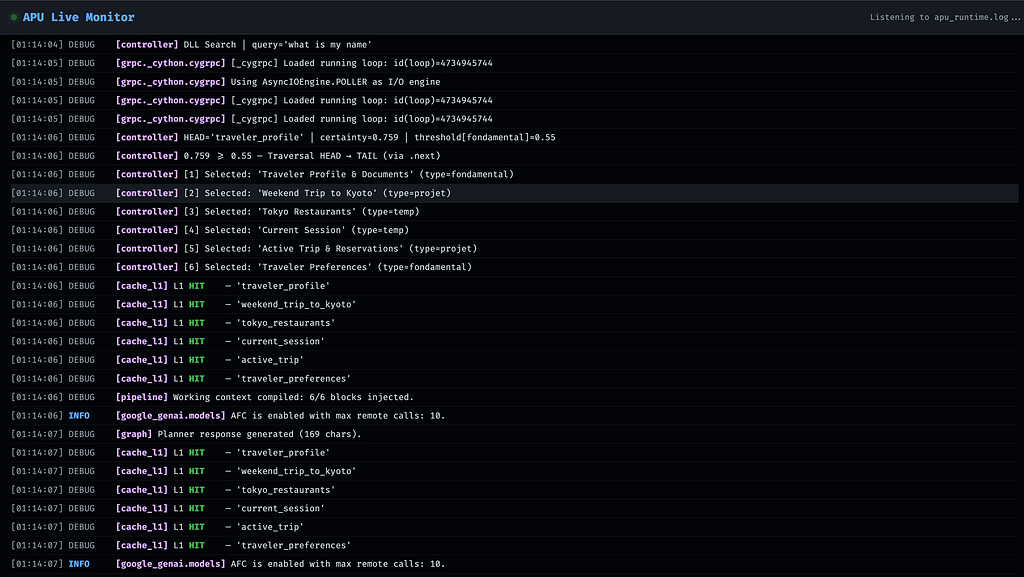Click the 01:14:06 INFO google_genai.models line

pyautogui.click(x=515, y=416)
